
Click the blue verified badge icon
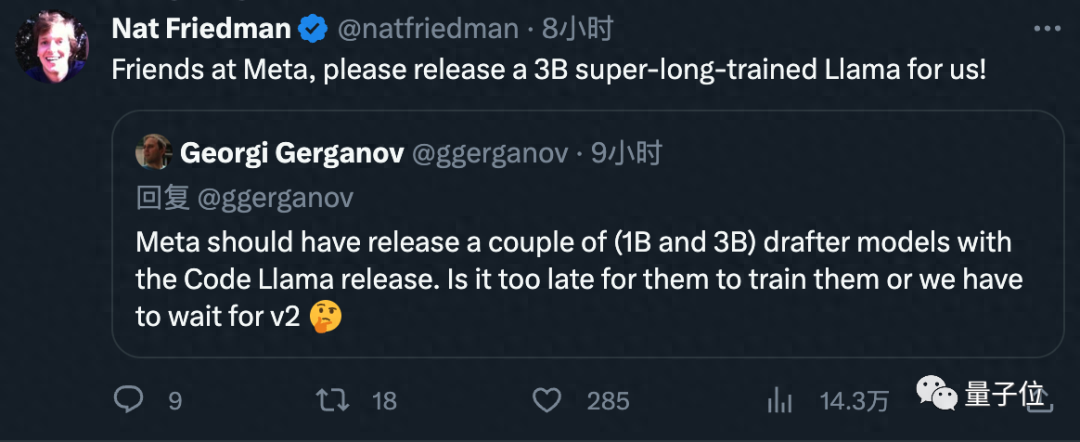point(314,30)
